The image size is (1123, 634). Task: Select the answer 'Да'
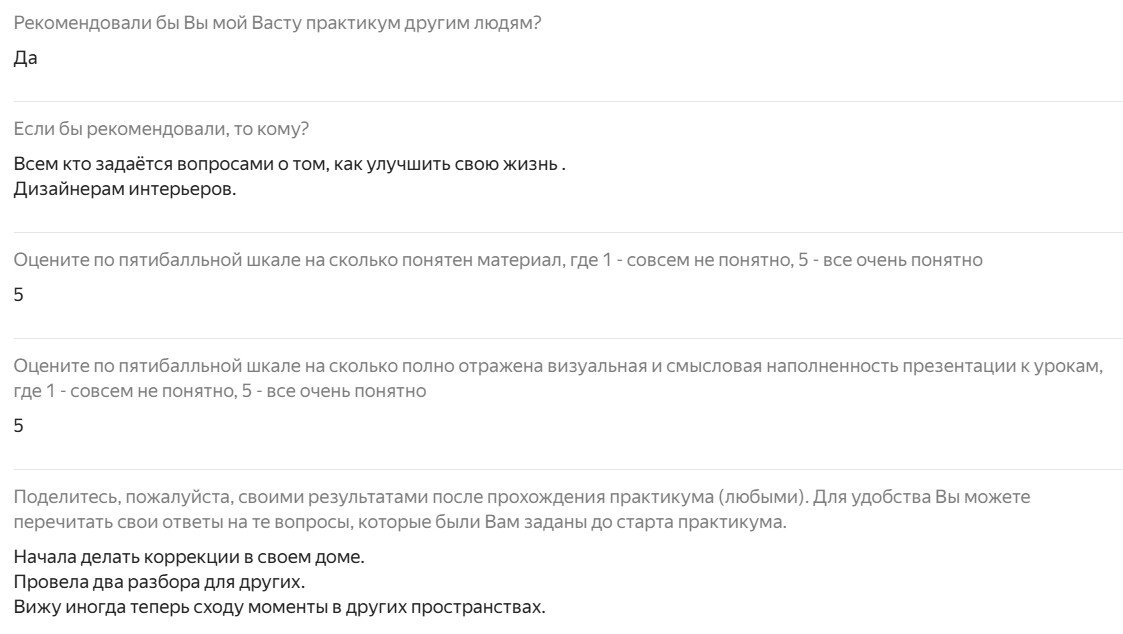point(25,58)
